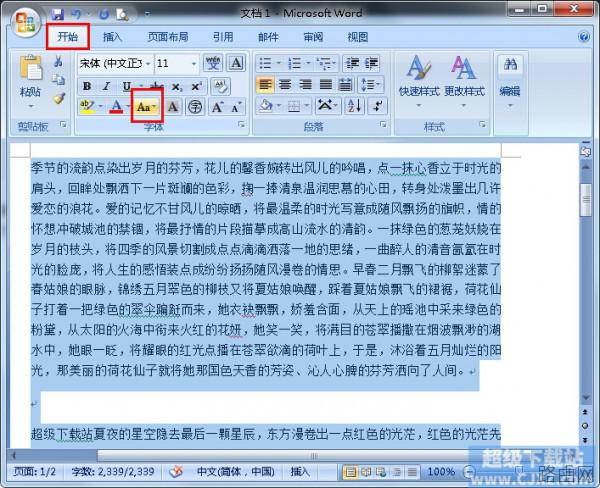
Task: Toggle bold formatting
Action: 87,86
